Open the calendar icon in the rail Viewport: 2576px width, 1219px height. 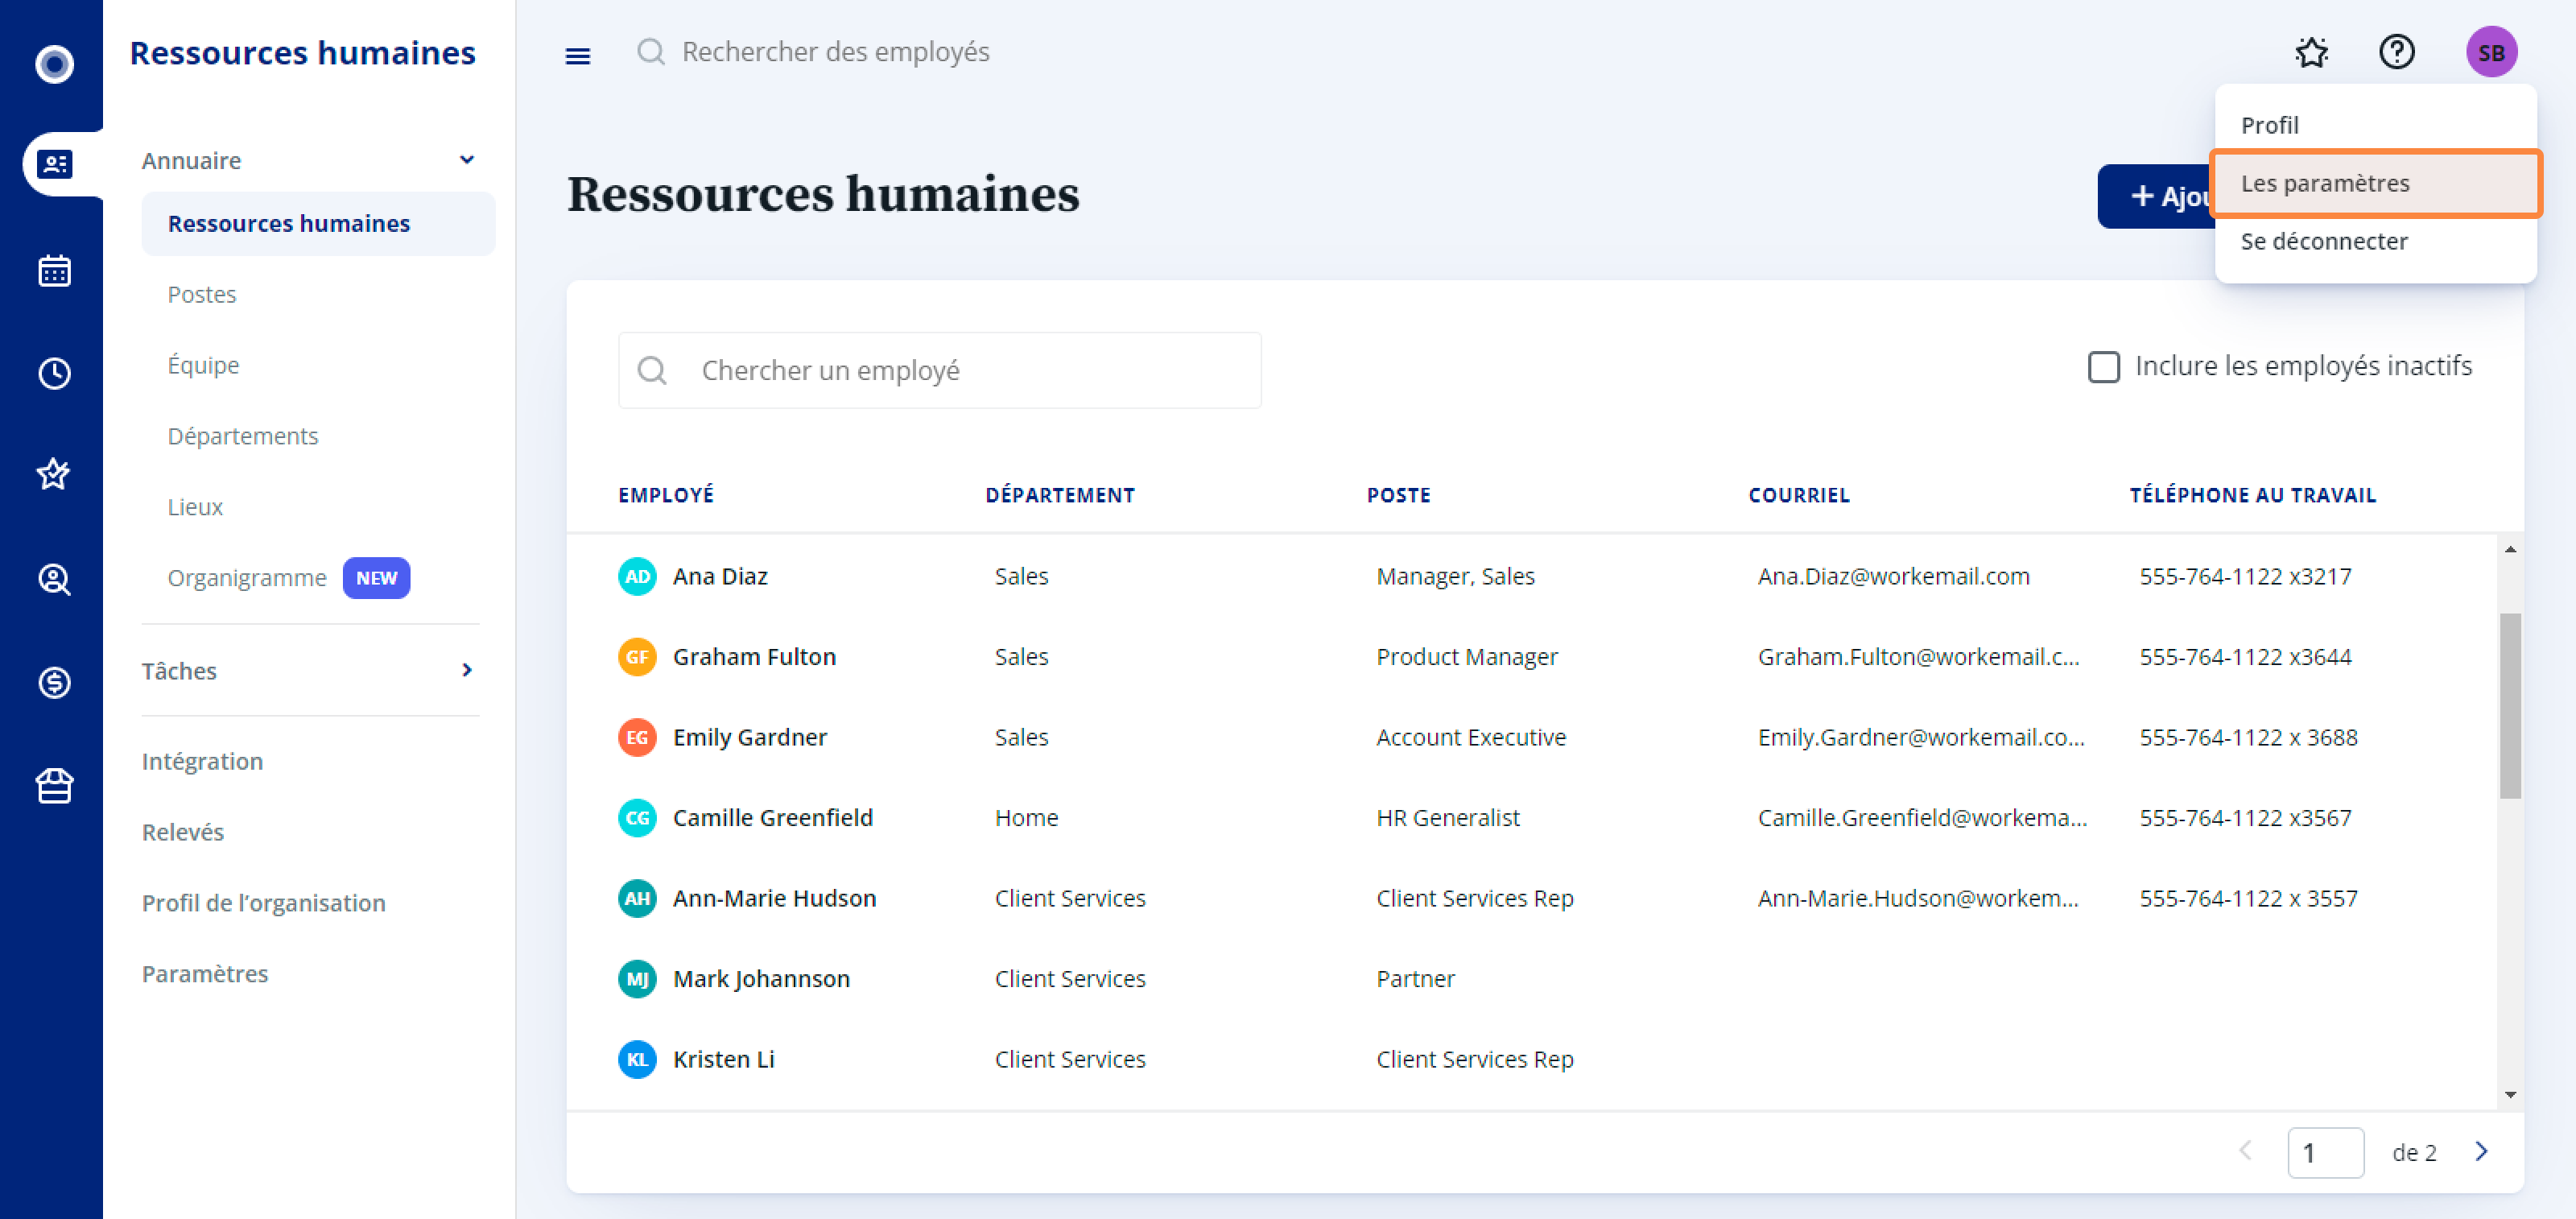(54, 270)
